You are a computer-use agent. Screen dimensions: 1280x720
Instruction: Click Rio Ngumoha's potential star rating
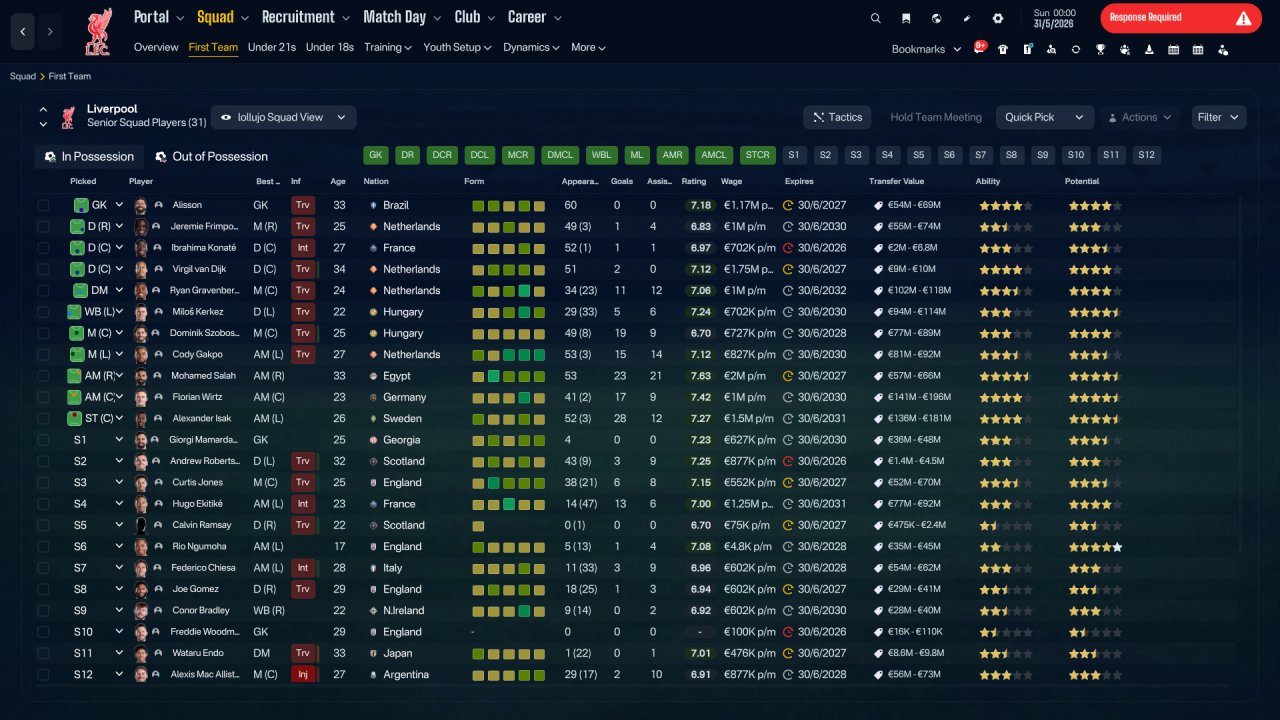coord(1095,546)
